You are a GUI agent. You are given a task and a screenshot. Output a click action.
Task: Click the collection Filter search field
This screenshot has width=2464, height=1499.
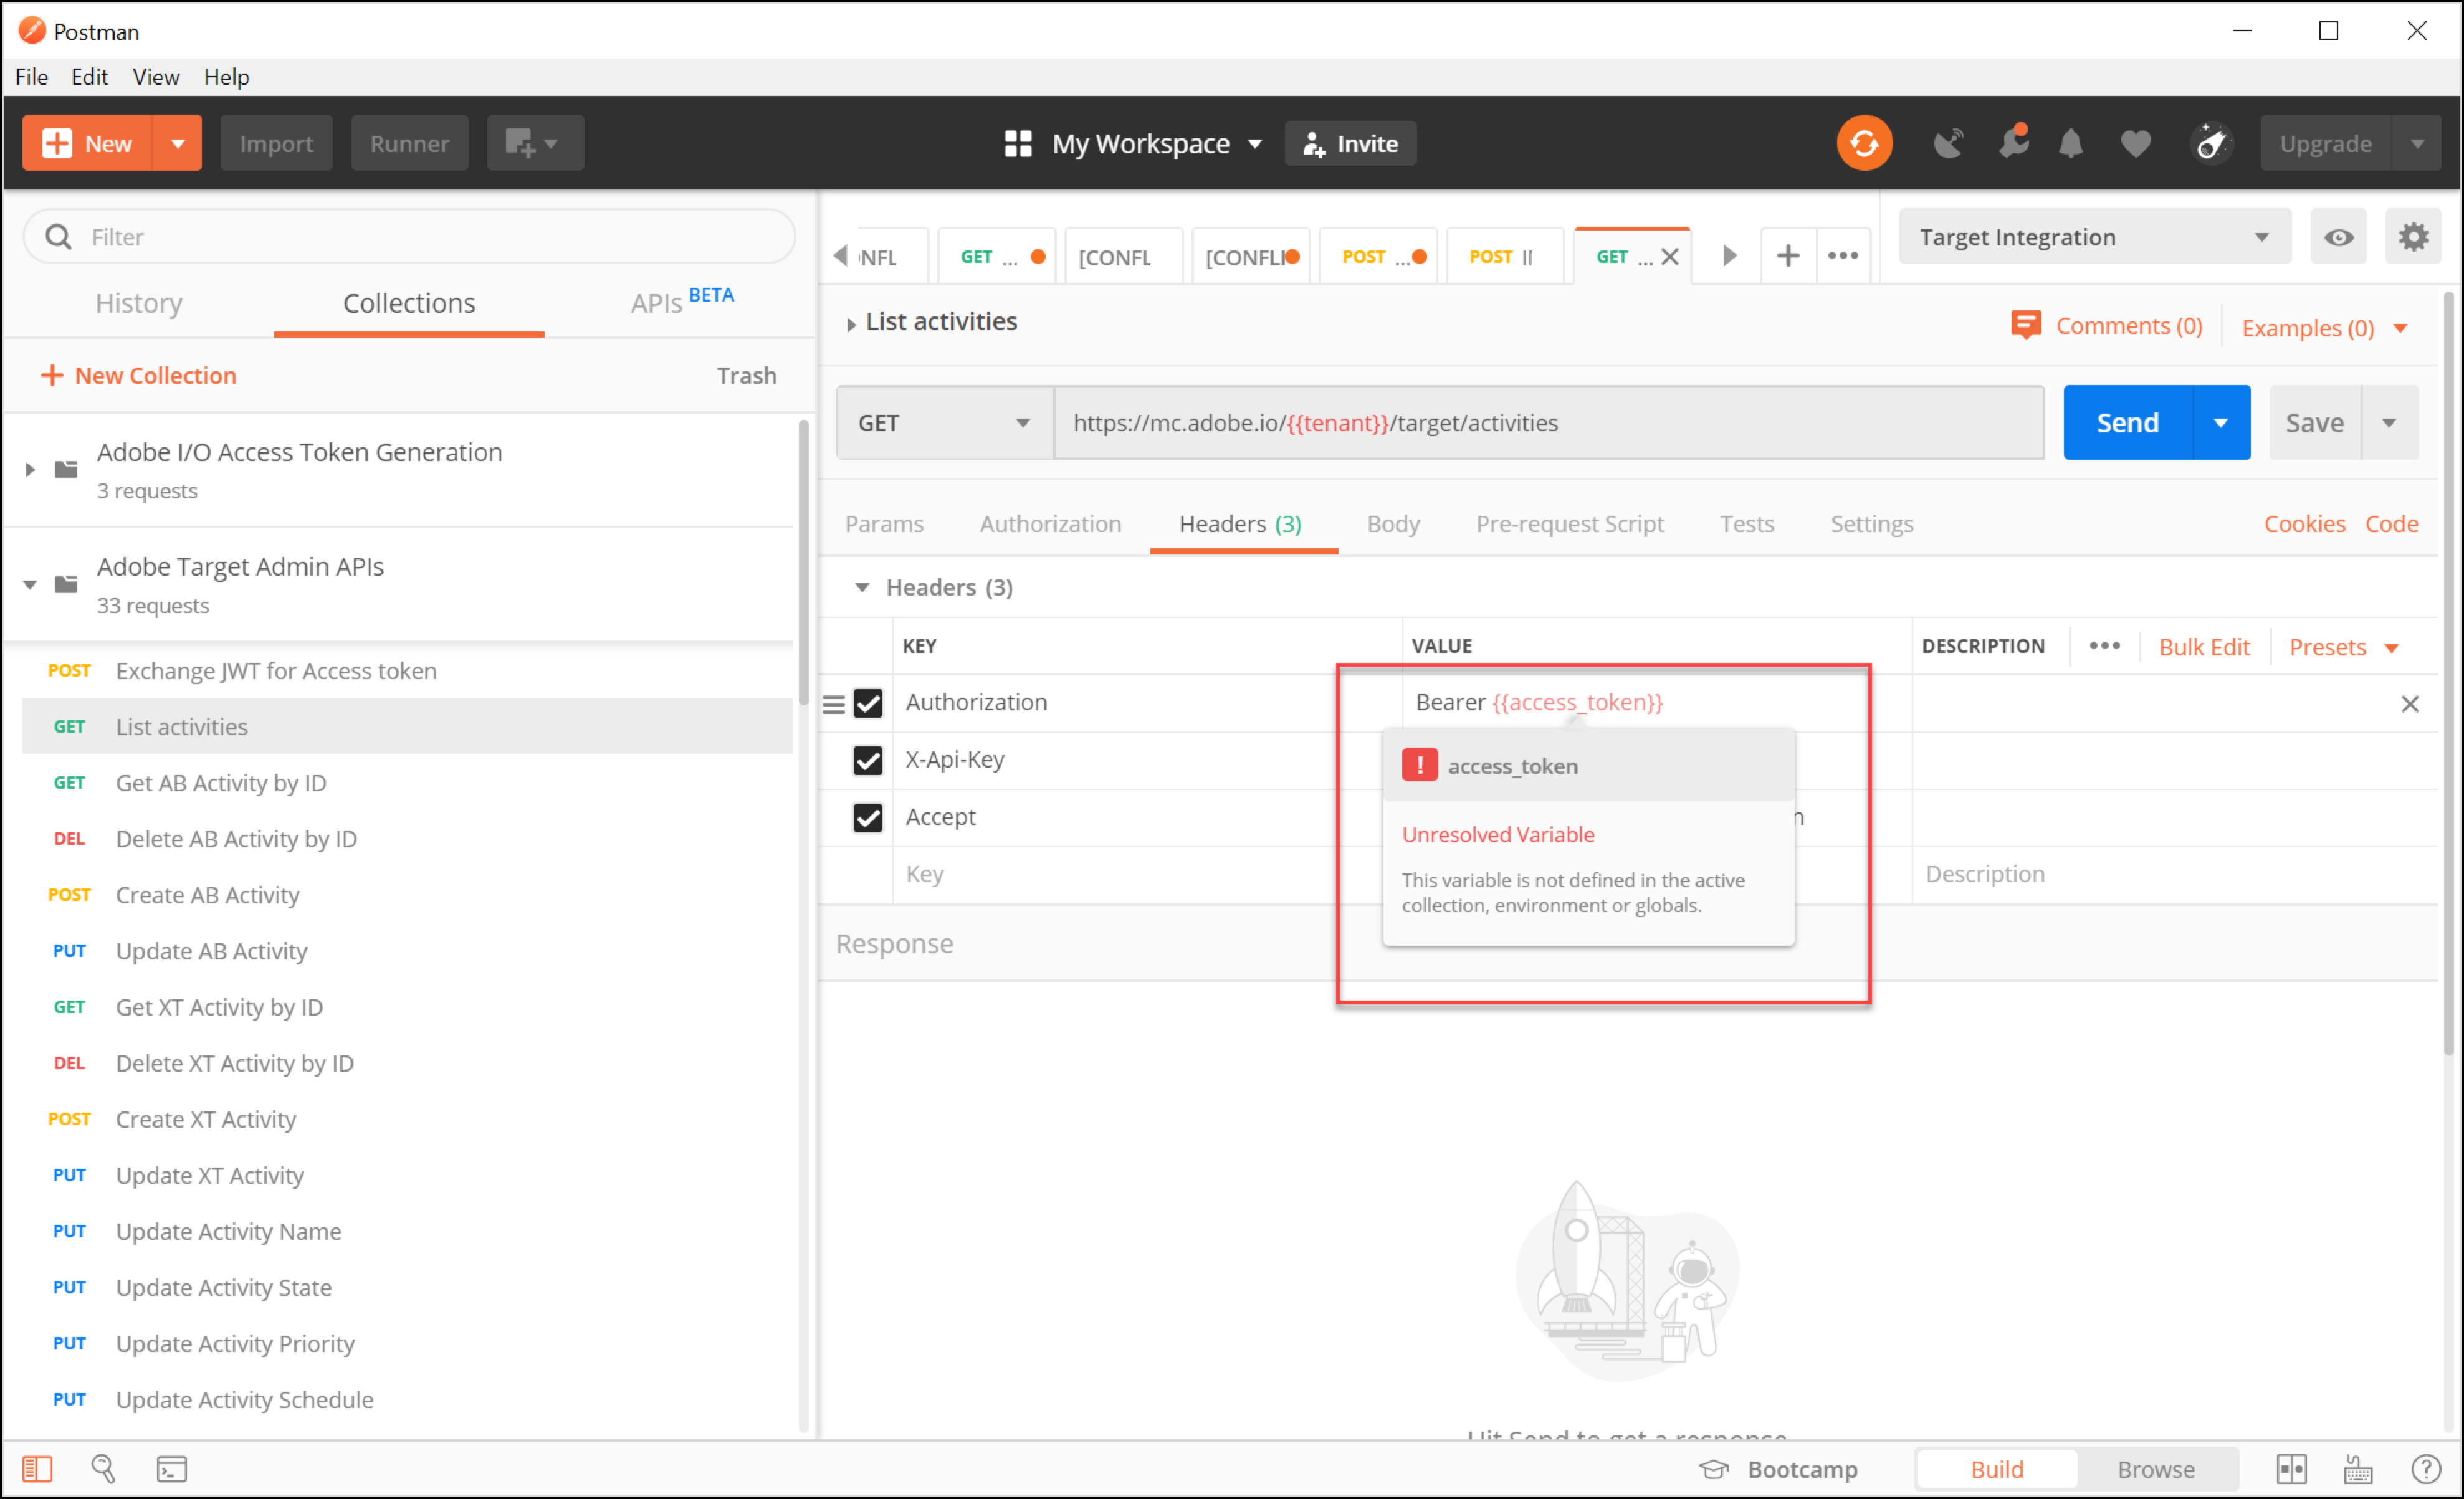(410, 237)
